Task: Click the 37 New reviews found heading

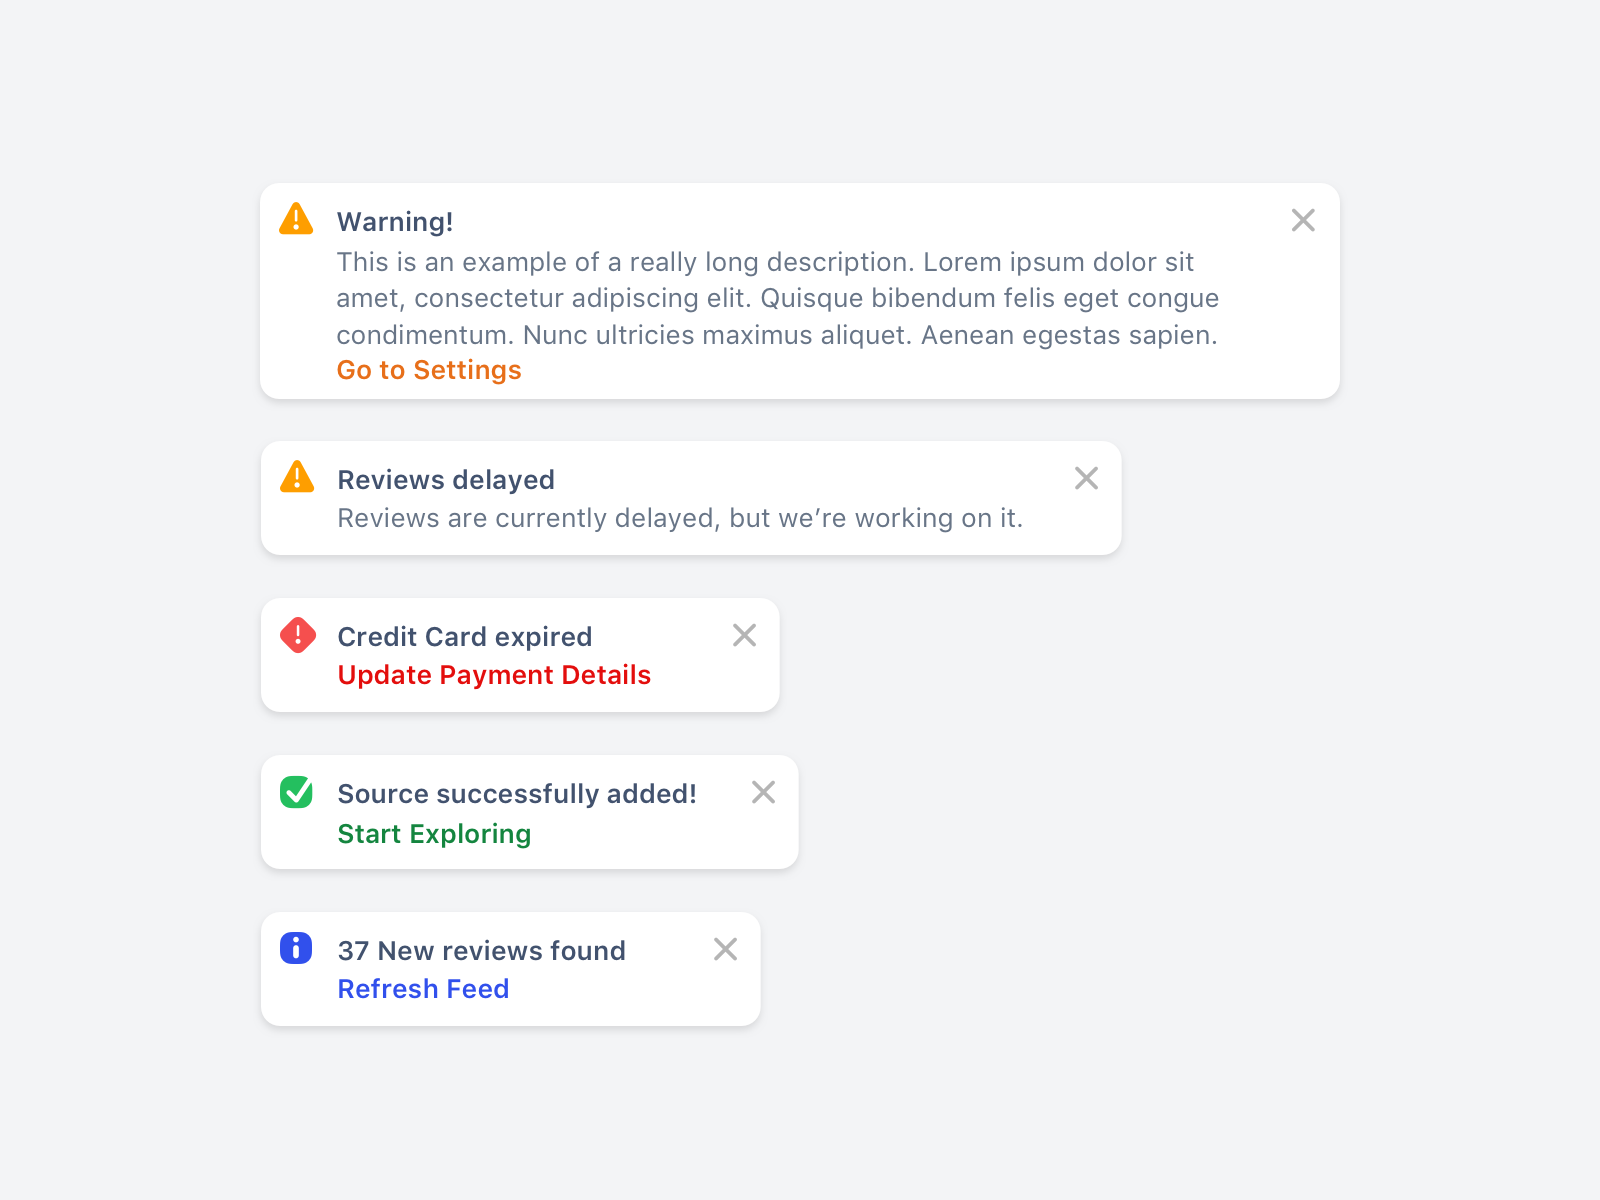Action: click(481, 951)
